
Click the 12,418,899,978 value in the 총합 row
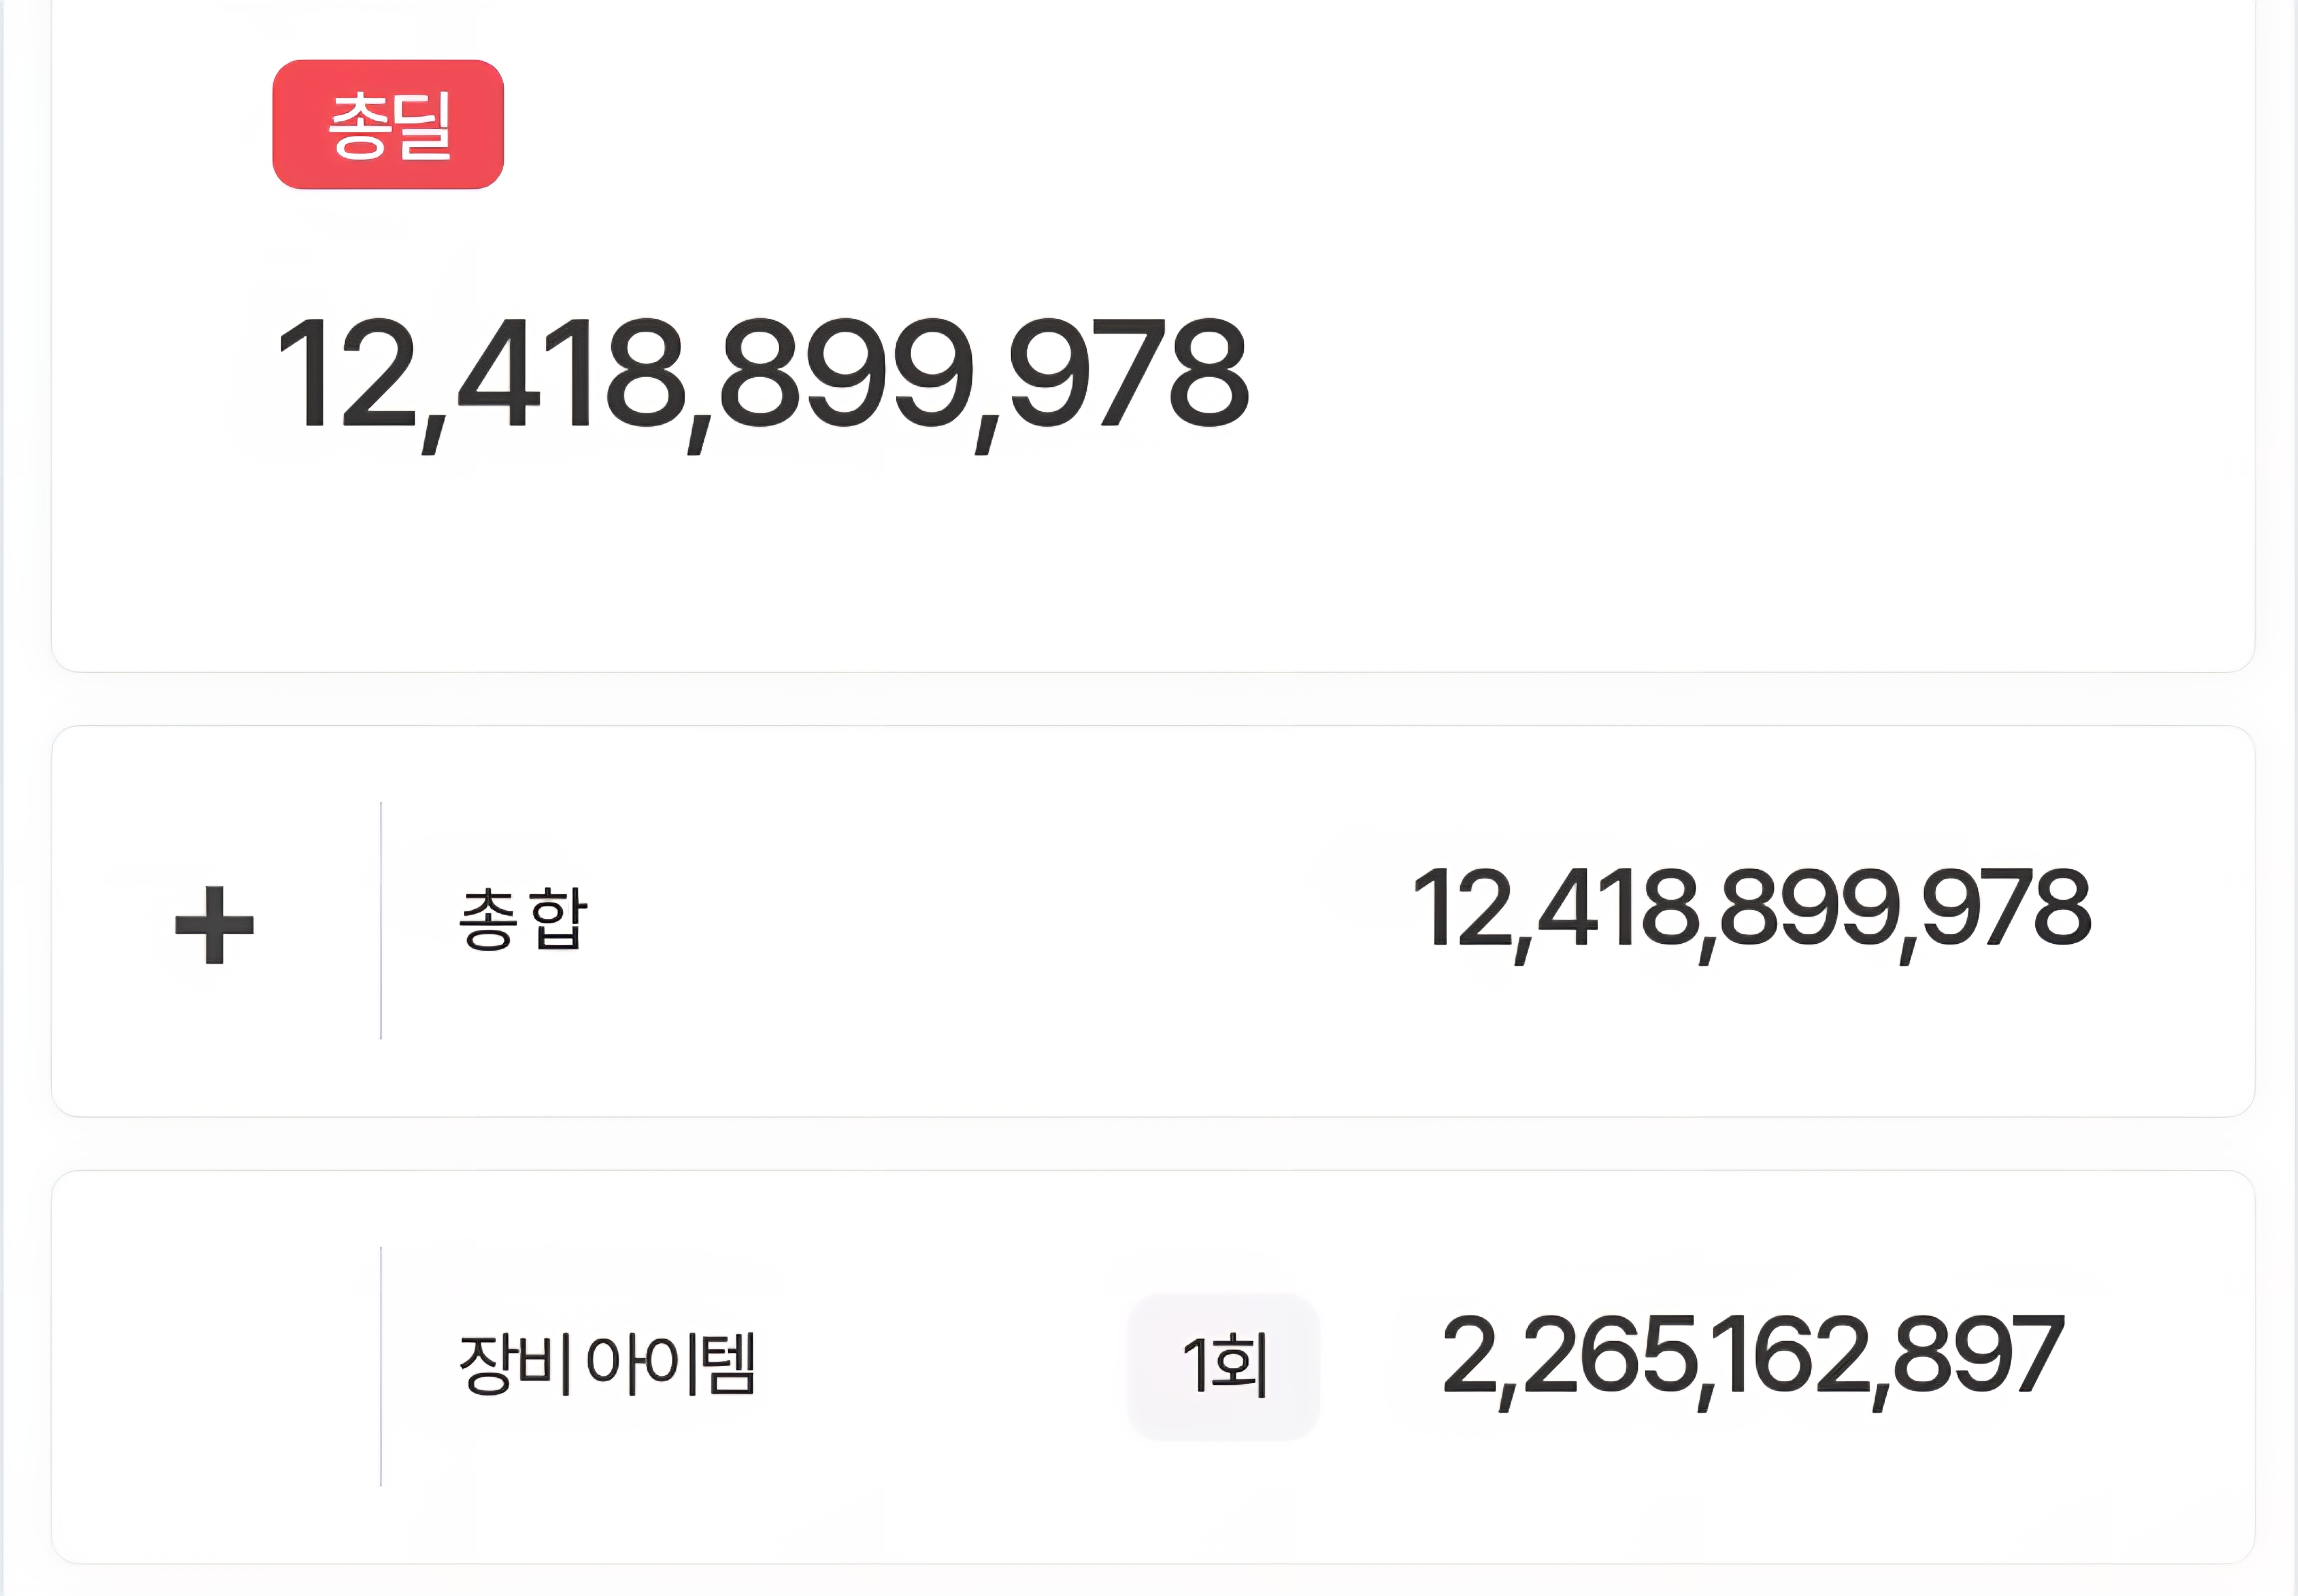point(1751,910)
